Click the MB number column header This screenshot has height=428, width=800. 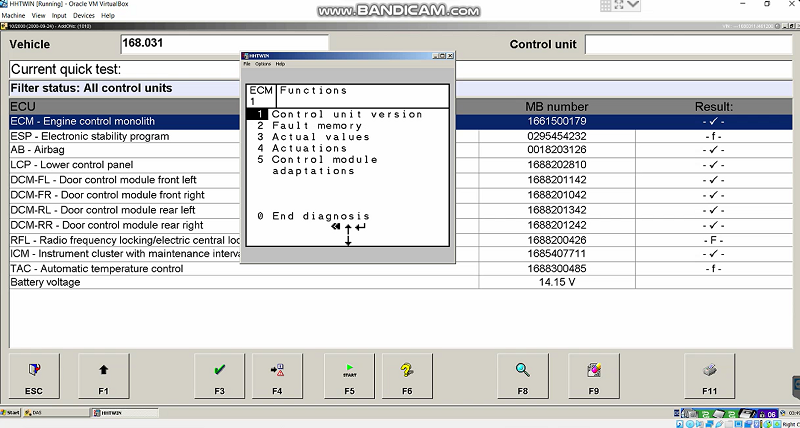point(557,107)
